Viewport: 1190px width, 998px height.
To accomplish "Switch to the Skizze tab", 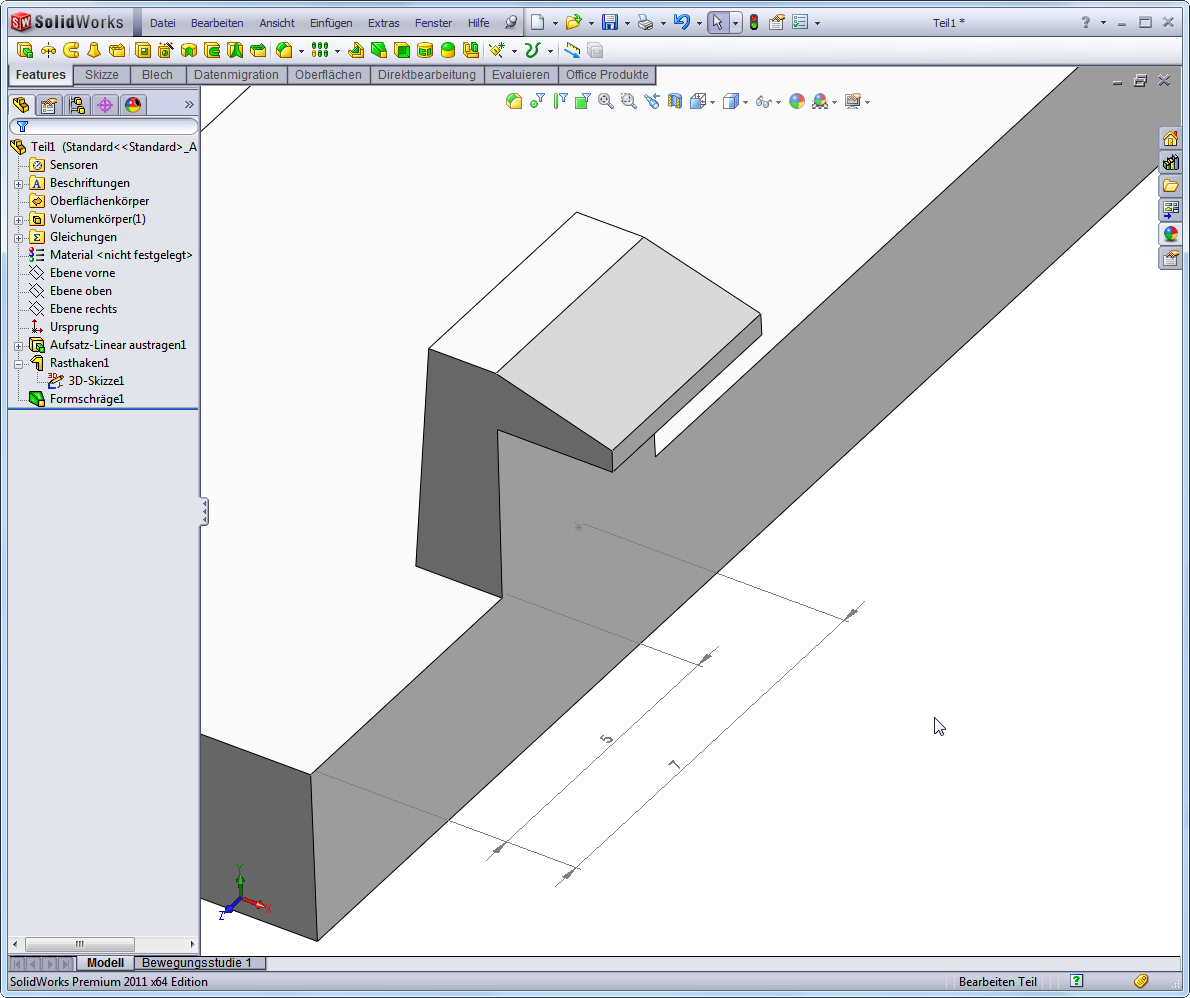I will [x=102, y=75].
